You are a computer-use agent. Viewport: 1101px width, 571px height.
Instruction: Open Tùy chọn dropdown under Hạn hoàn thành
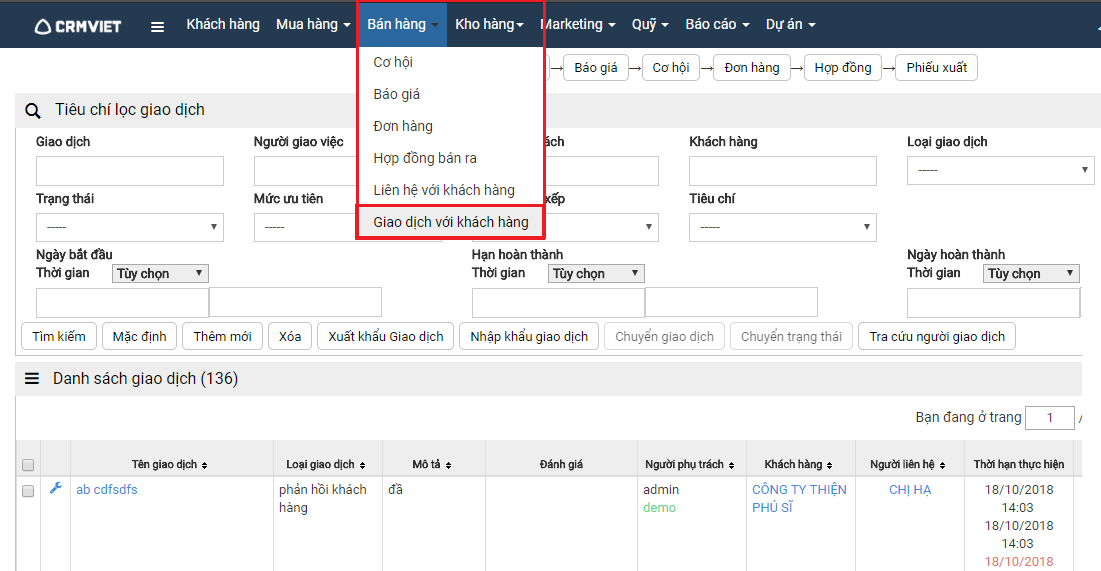click(596, 273)
